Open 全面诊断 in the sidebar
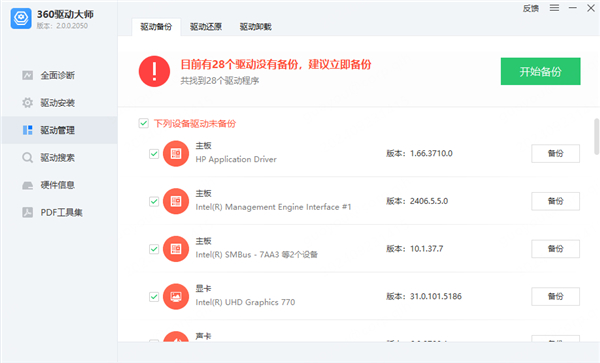The image size is (600, 363). pyautogui.click(x=59, y=75)
